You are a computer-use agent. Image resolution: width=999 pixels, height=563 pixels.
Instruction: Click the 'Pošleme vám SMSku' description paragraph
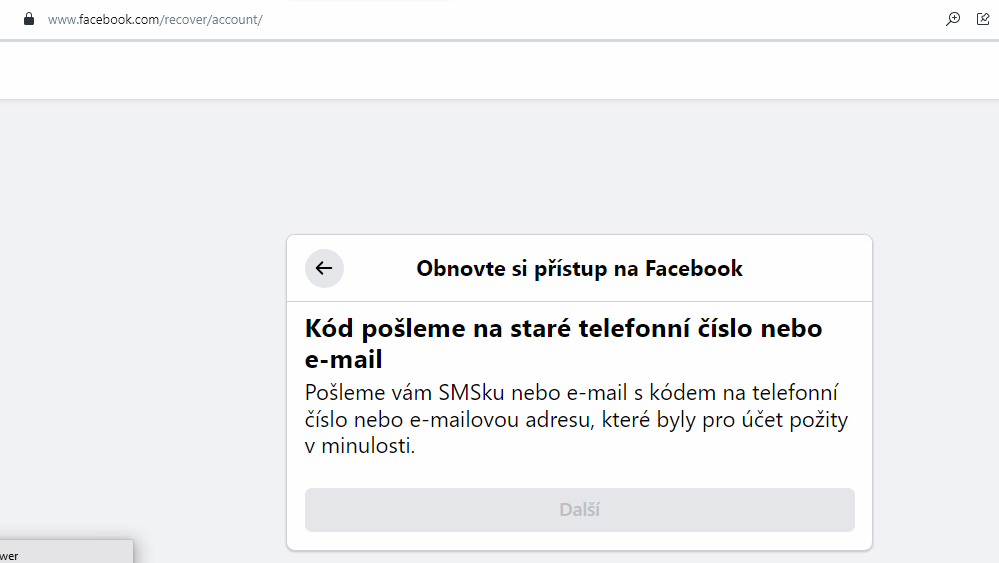click(x=577, y=419)
